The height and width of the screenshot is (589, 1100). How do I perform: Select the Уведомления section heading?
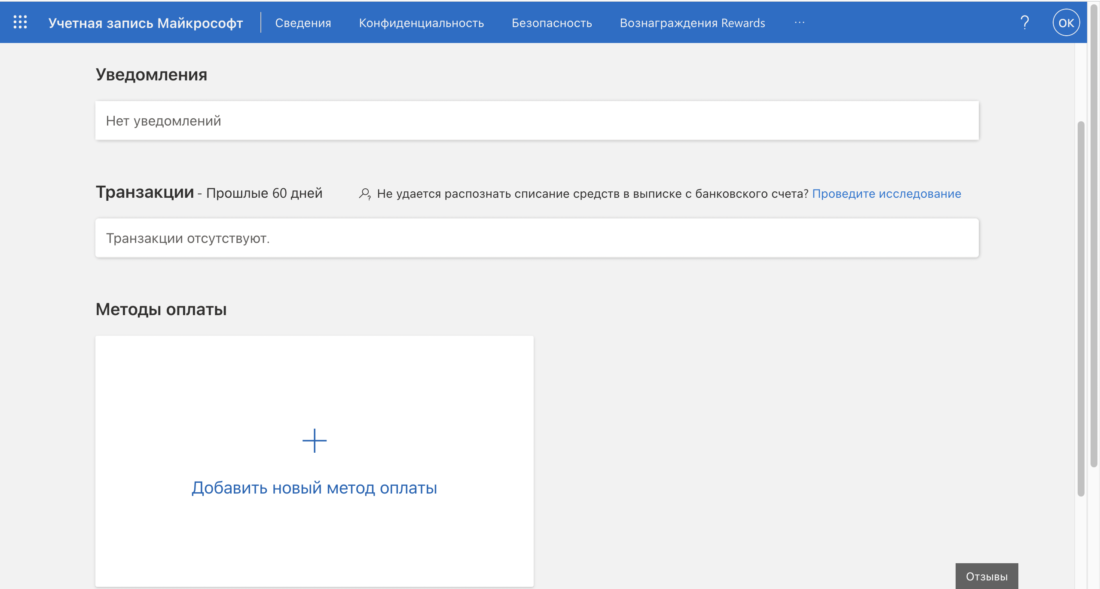pos(150,74)
